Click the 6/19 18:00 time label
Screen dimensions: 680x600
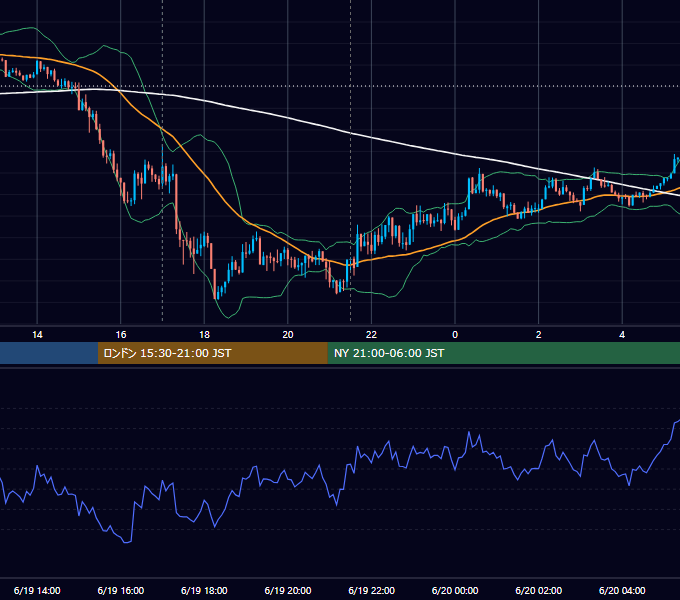point(204,590)
